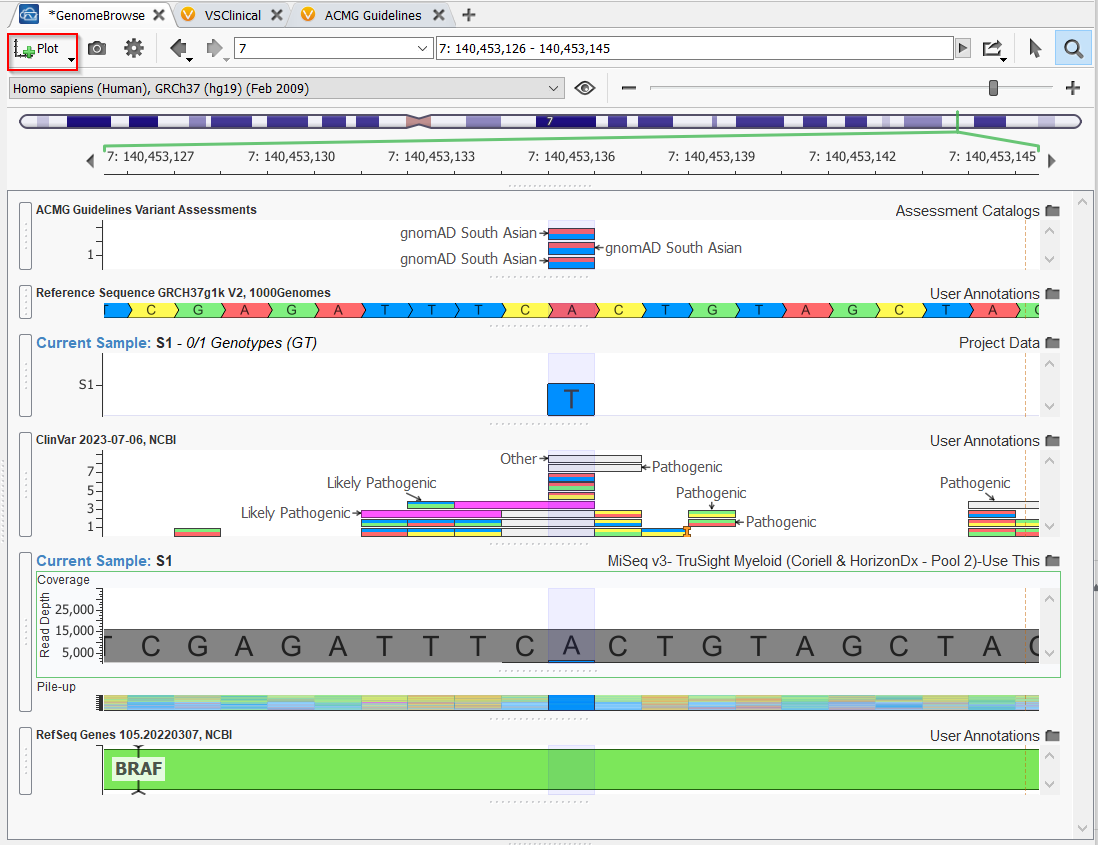
Task: Click the Pile-up track label
Action: (x=56, y=687)
